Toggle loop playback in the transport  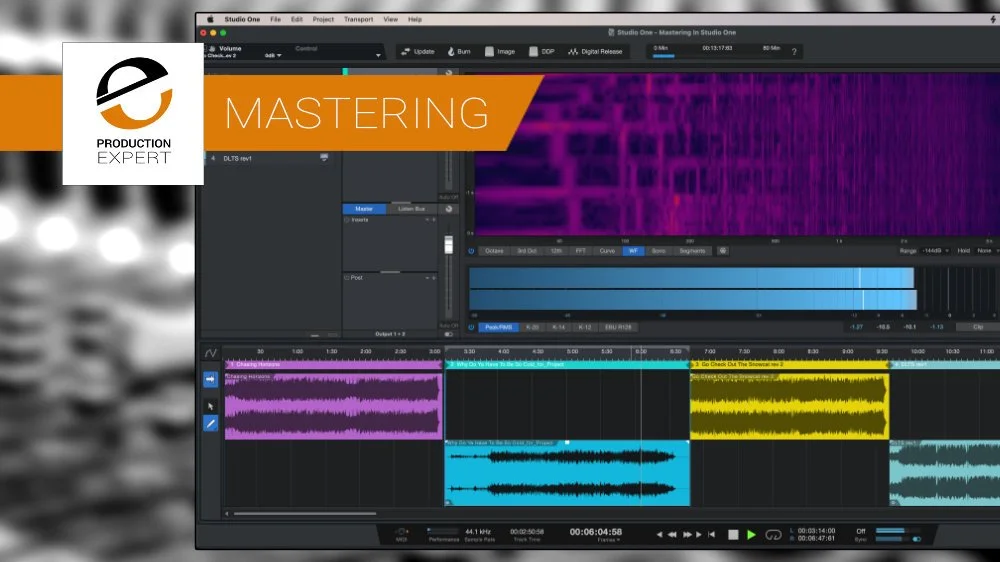(773, 535)
